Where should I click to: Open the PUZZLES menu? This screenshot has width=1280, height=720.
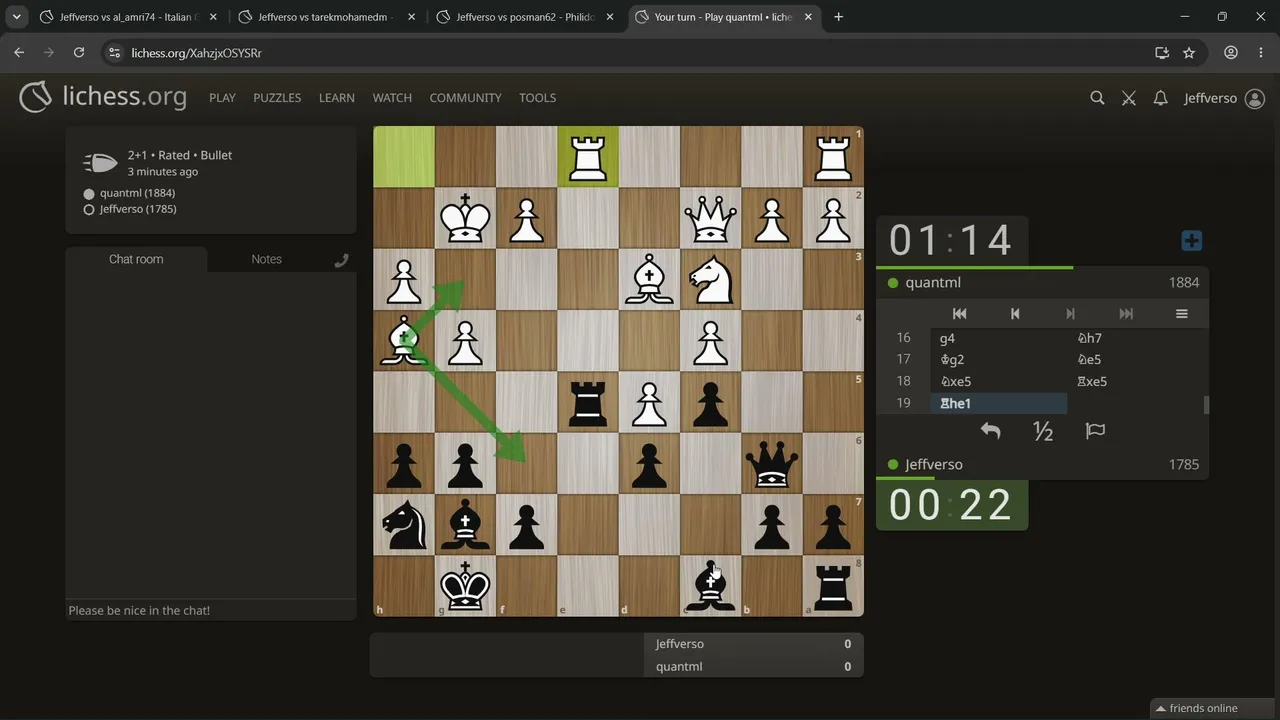tap(277, 98)
